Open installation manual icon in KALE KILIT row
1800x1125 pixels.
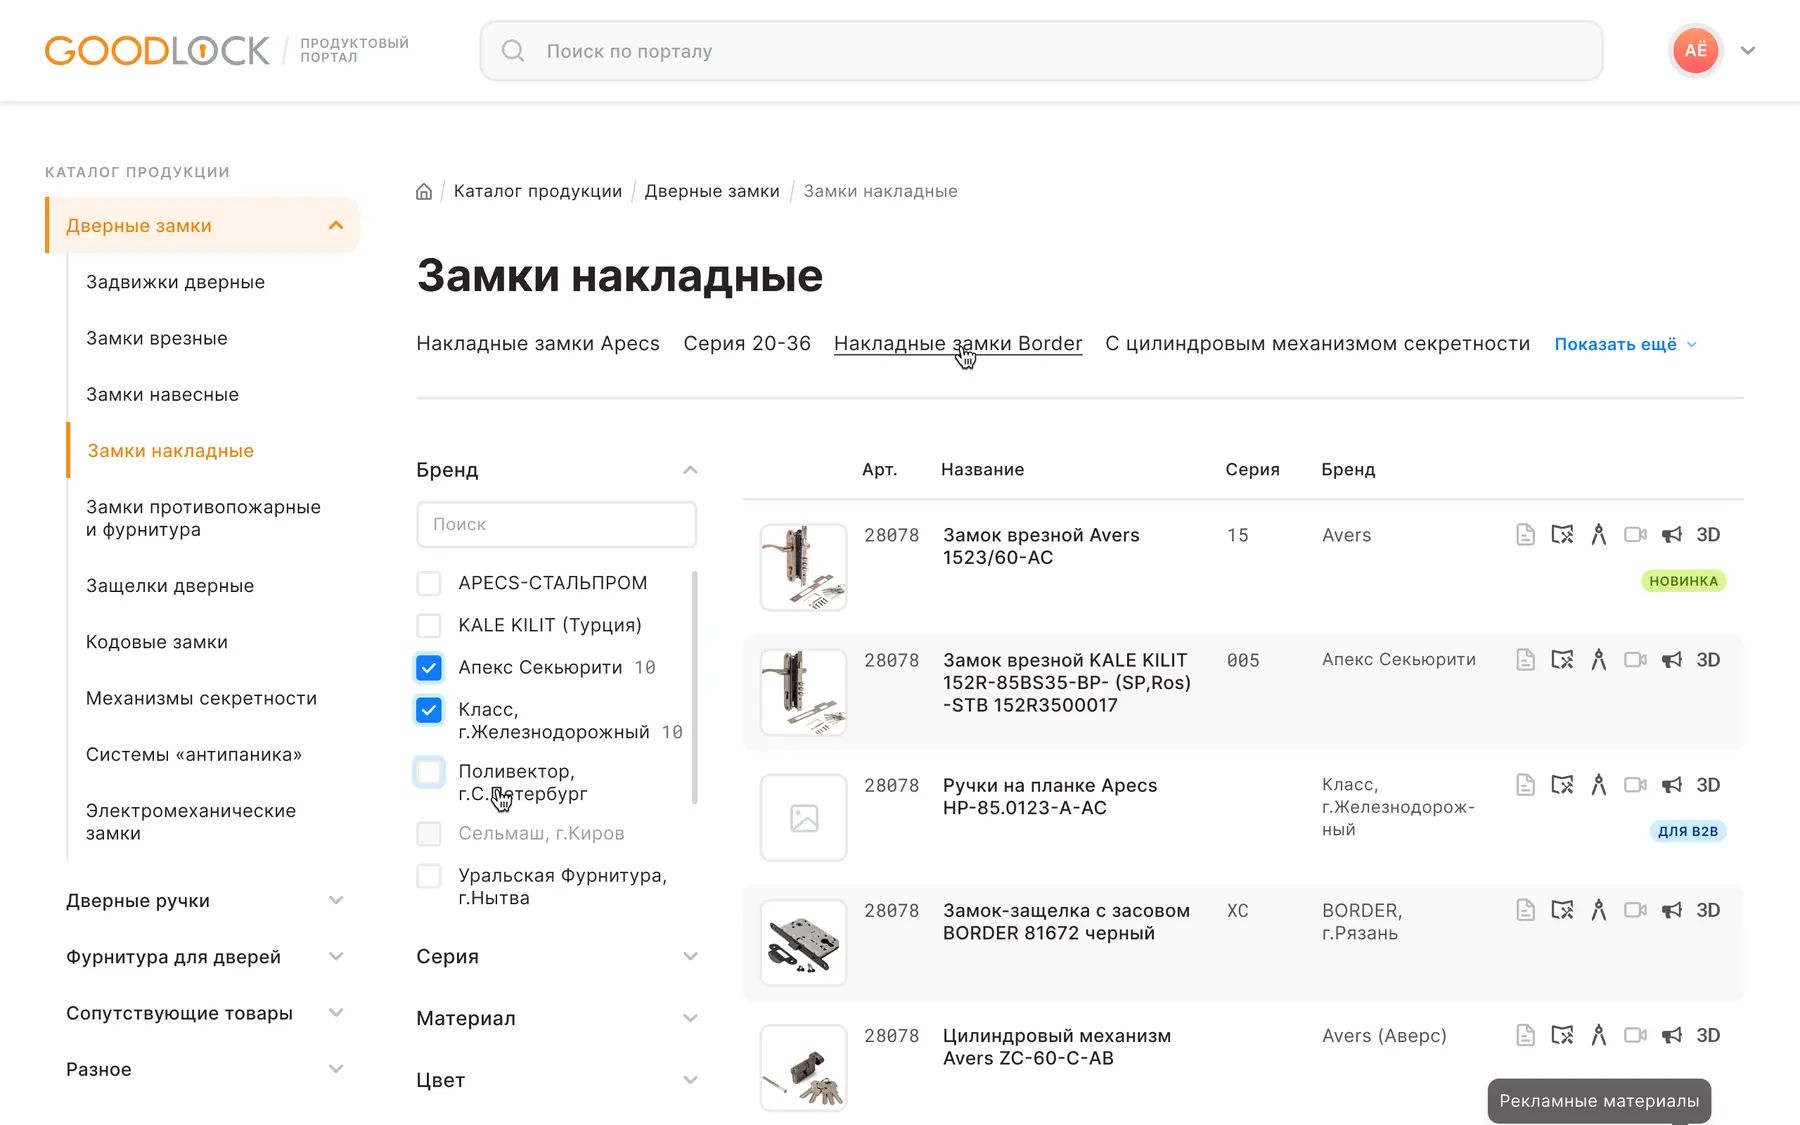click(1562, 660)
